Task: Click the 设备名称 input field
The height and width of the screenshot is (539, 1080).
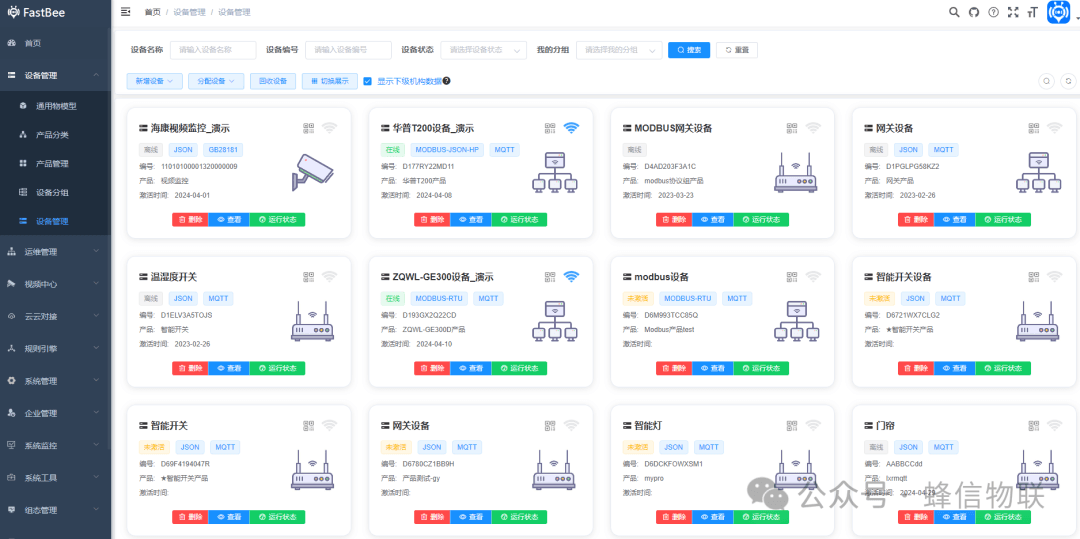Action: 213,50
